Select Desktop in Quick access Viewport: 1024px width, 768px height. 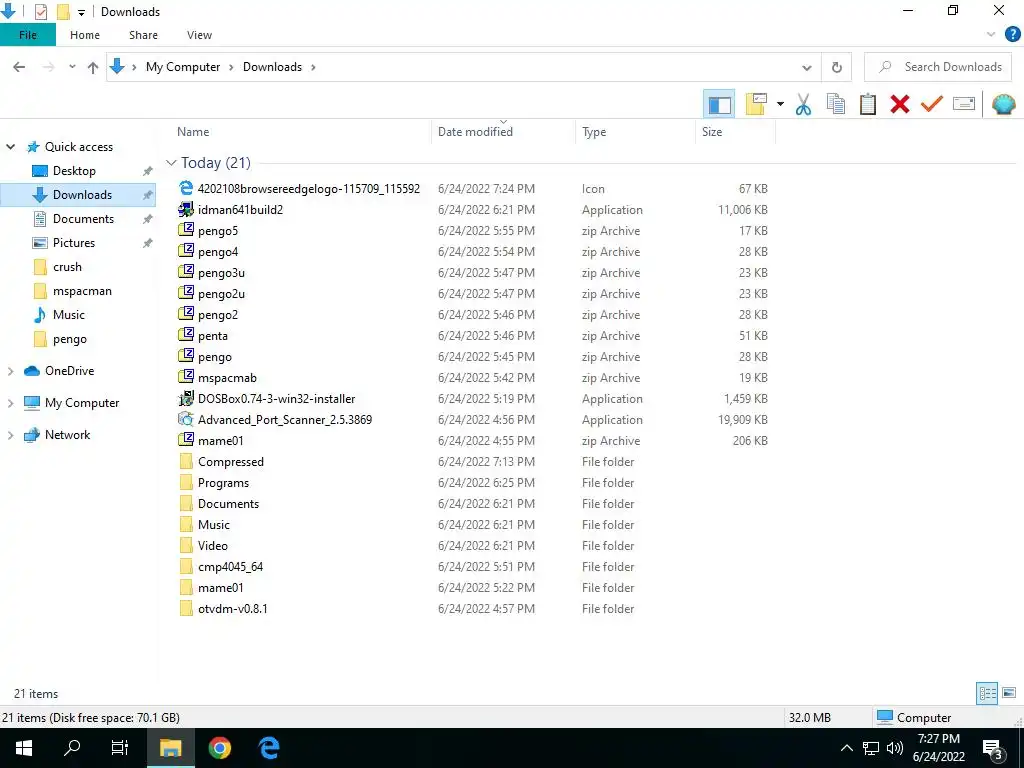pos(74,171)
